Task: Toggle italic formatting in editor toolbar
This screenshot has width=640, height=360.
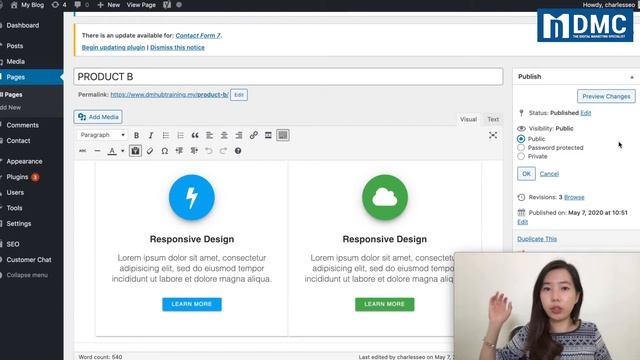Action: [x=151, y=135]
